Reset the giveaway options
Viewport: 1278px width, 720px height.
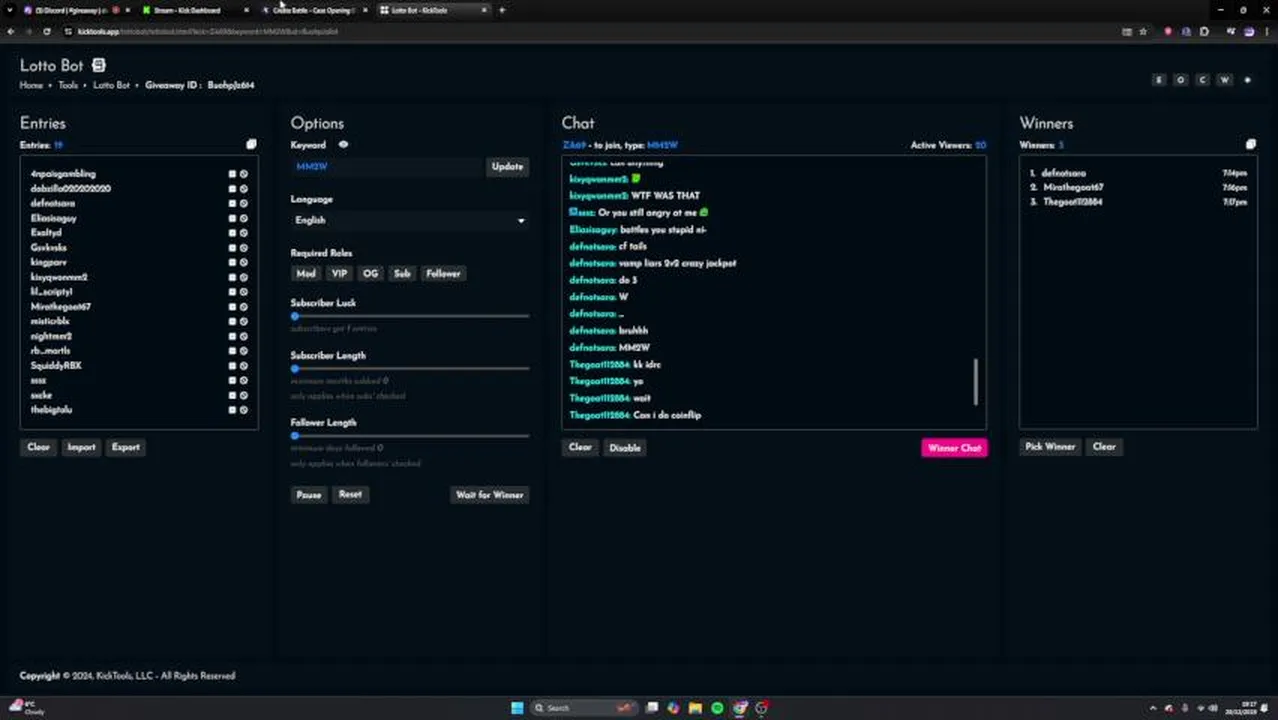[x=350, y=495]
